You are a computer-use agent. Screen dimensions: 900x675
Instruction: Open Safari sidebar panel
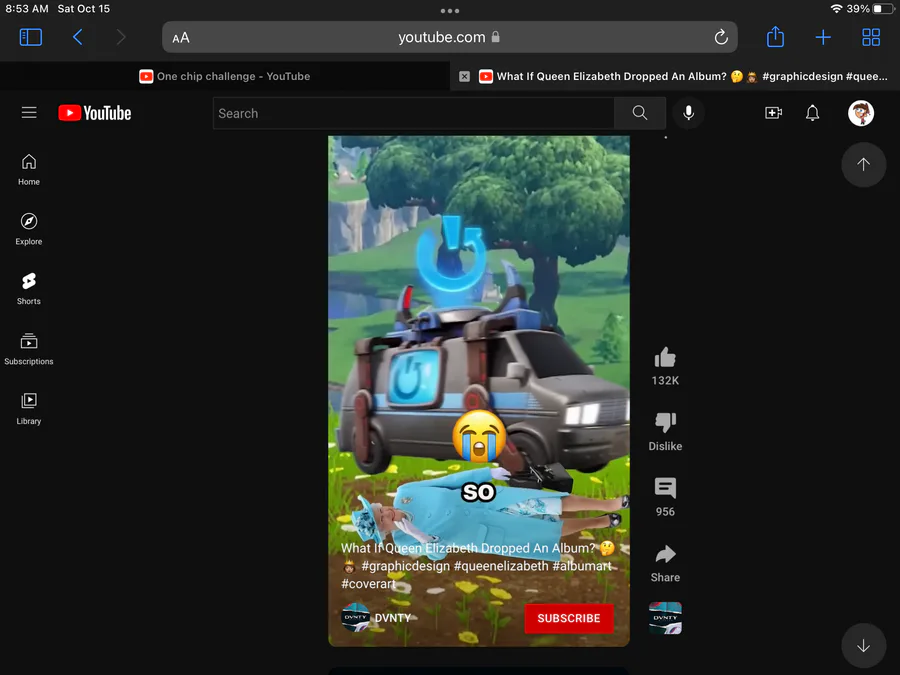point(30,37)
